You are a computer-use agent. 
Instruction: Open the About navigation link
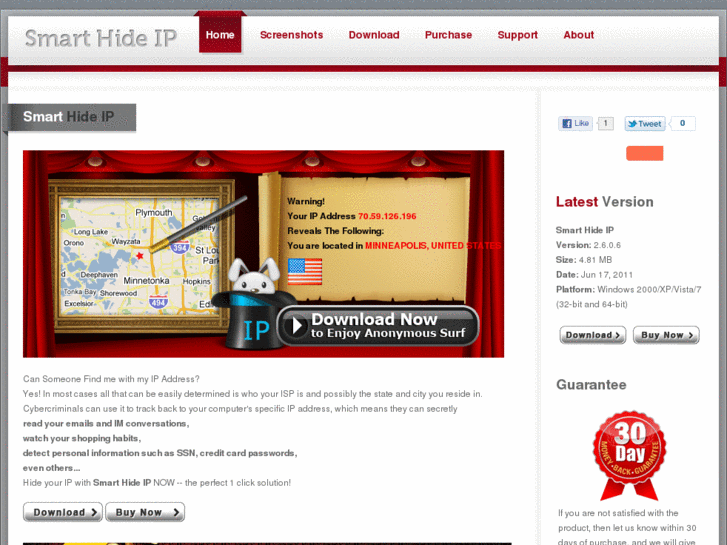point(579,35)
